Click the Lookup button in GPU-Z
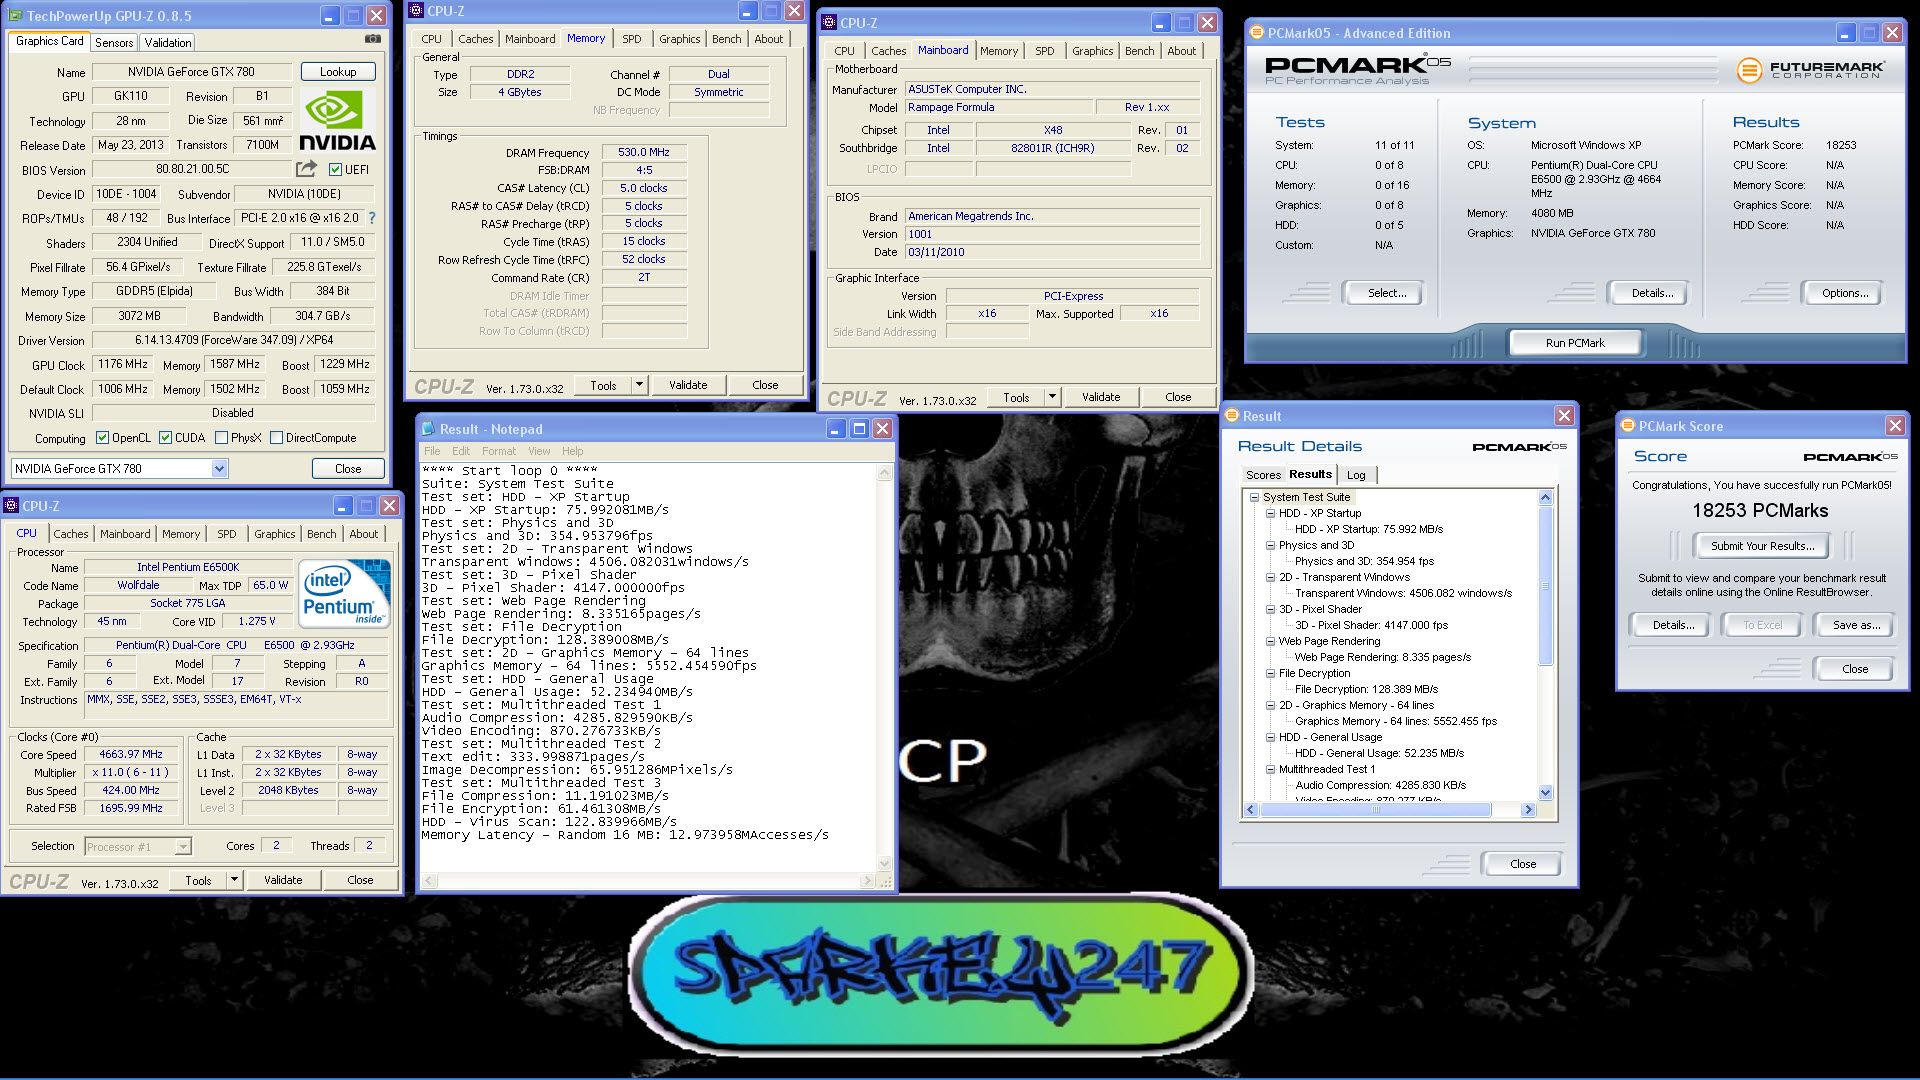 (338, 72)
